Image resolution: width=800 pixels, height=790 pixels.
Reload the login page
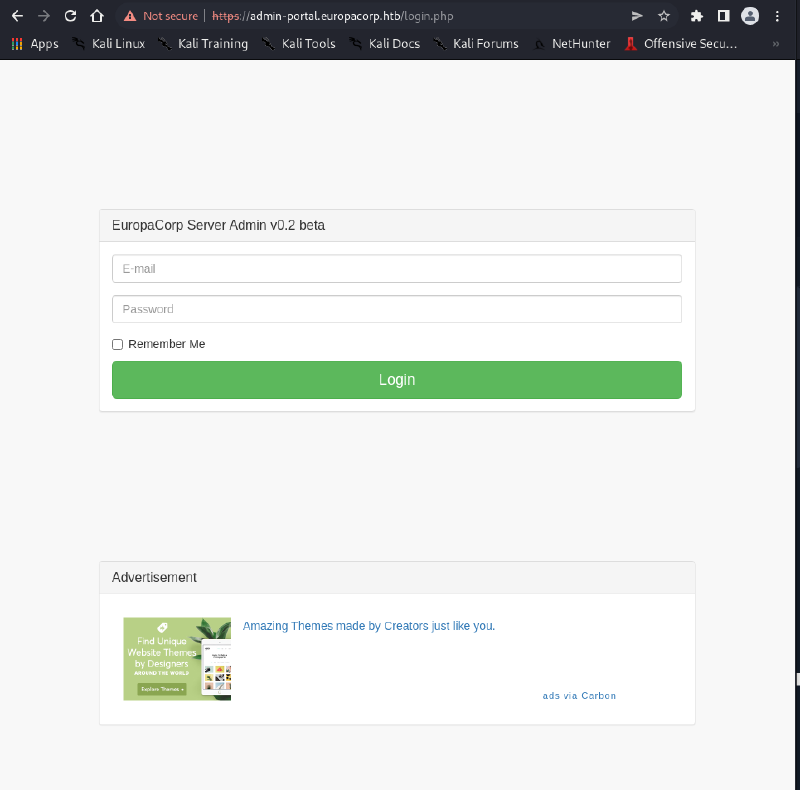point(69,15)
